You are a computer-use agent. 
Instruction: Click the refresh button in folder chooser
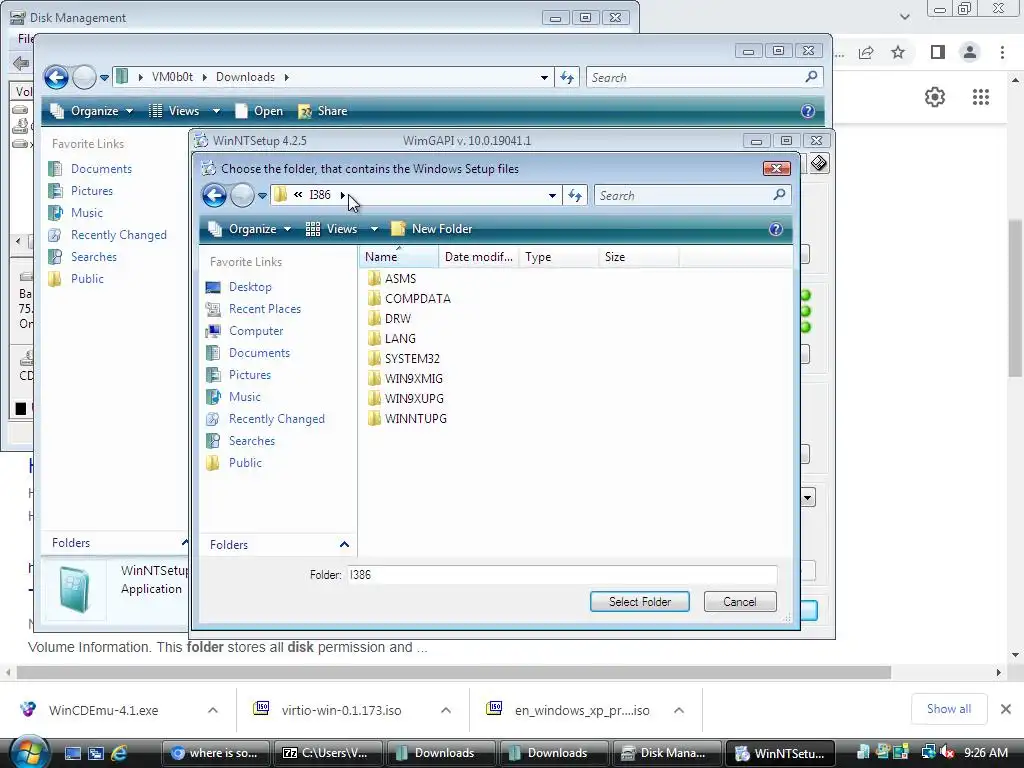point(575,195)
